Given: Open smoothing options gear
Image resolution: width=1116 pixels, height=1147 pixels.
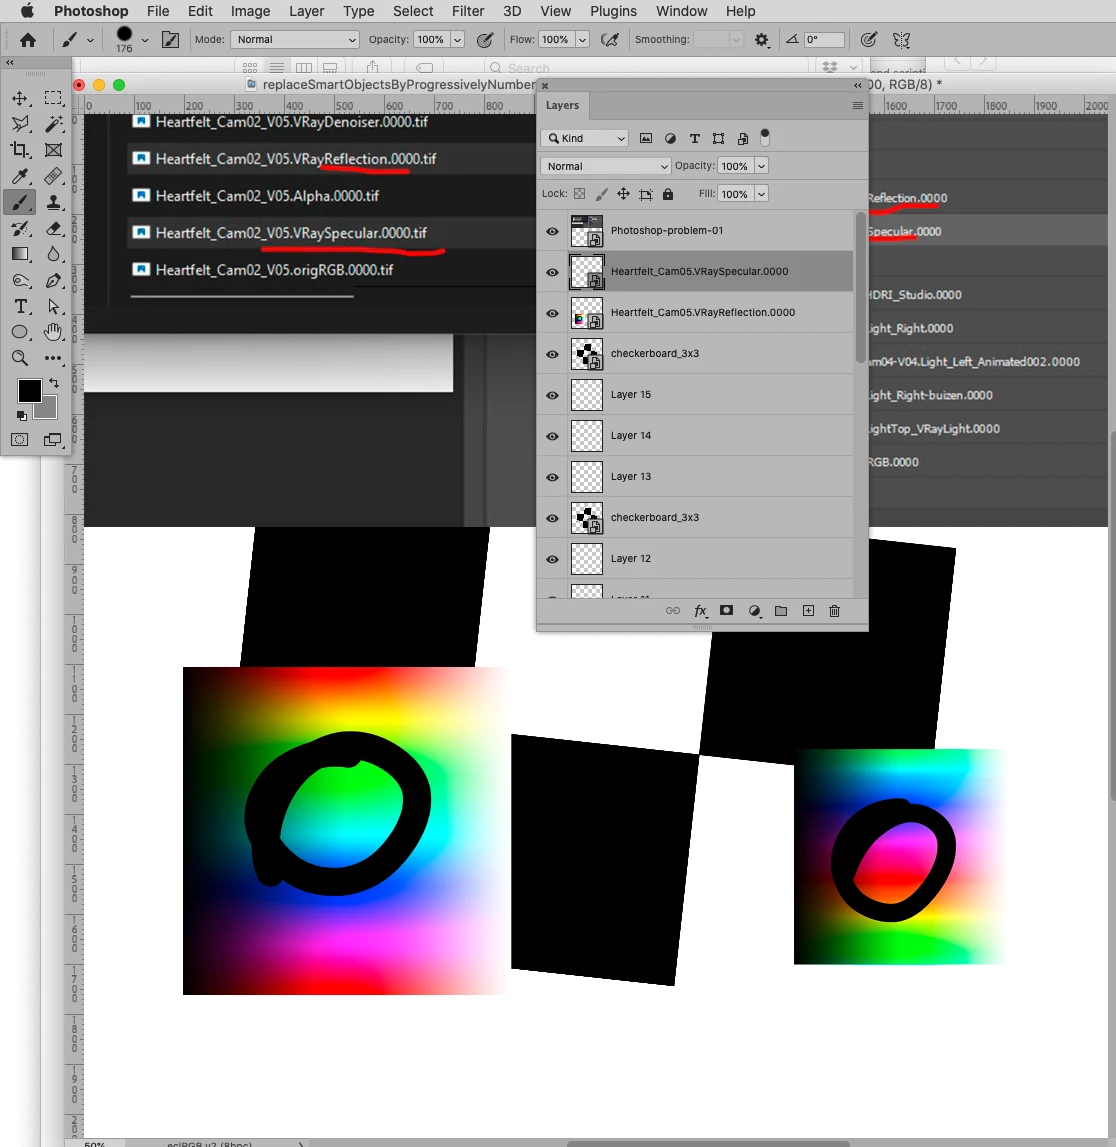Looking at the screenshot, I should click(x=761, y=40).
